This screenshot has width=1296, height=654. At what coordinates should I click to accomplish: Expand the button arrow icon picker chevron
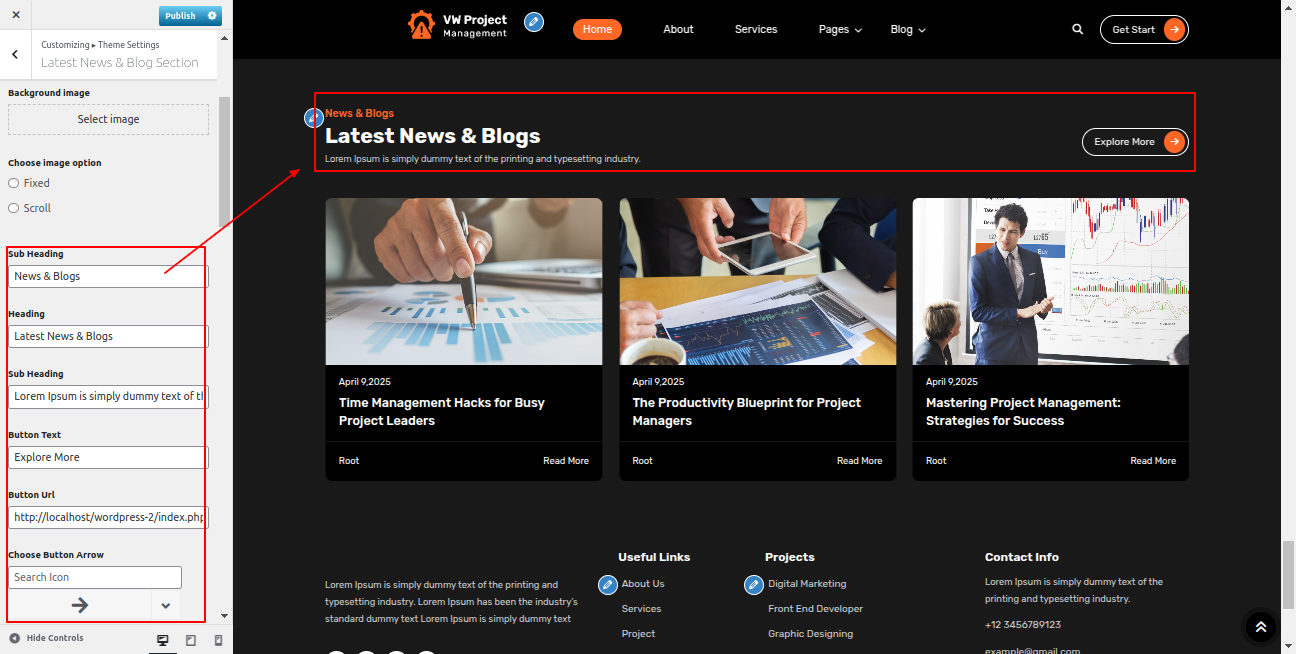166,605
